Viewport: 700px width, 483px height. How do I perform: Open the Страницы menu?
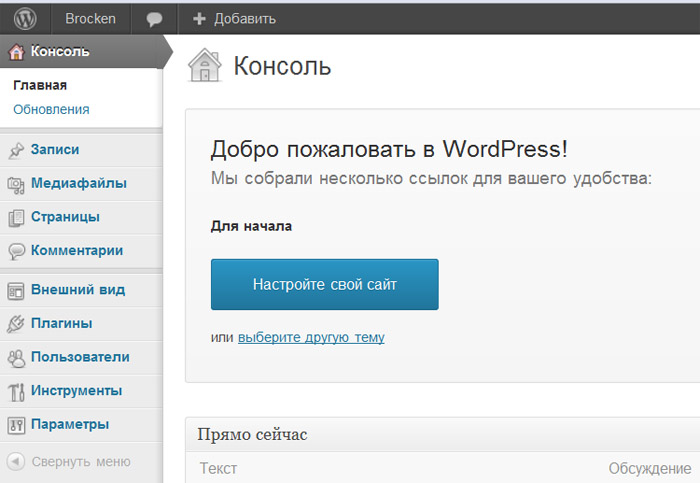[x=81, y=218]
